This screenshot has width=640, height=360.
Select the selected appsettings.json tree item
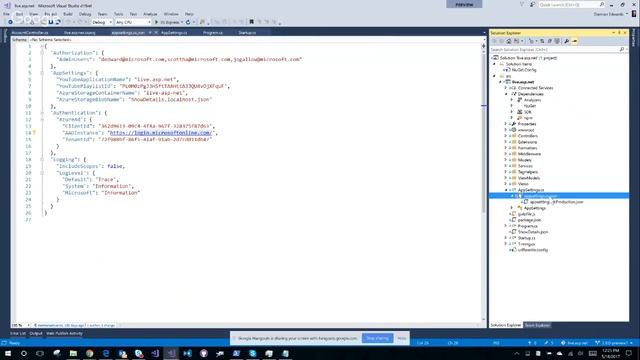559,196
